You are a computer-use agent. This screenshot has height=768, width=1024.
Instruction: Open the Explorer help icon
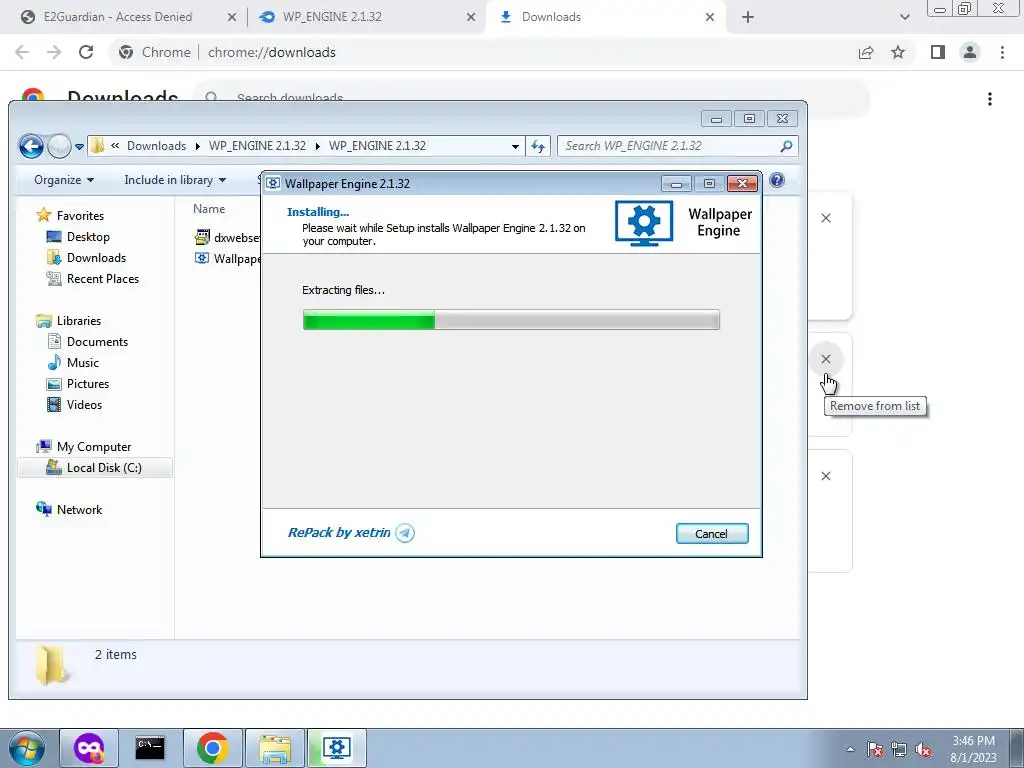coord(776,180)
